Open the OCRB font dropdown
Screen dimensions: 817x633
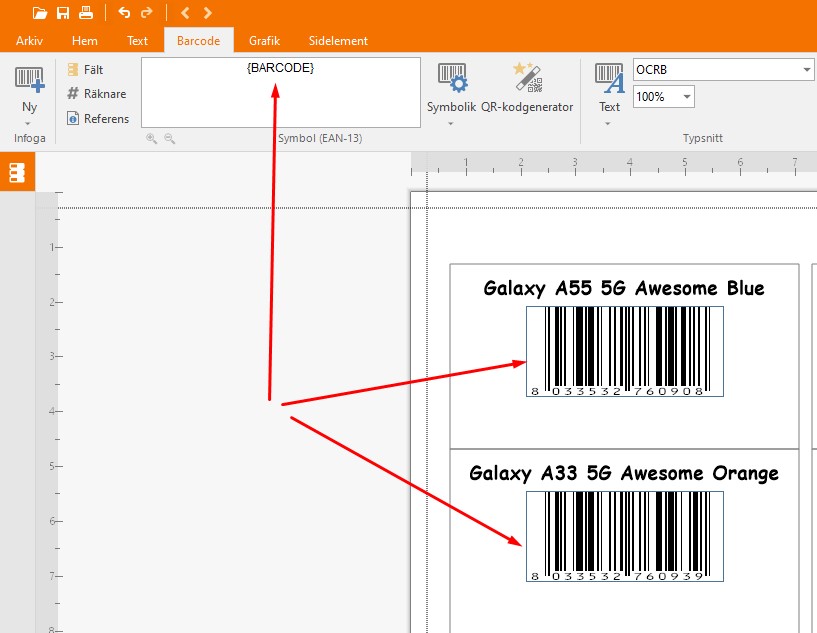pyautogui.click(x=807, y=70)
